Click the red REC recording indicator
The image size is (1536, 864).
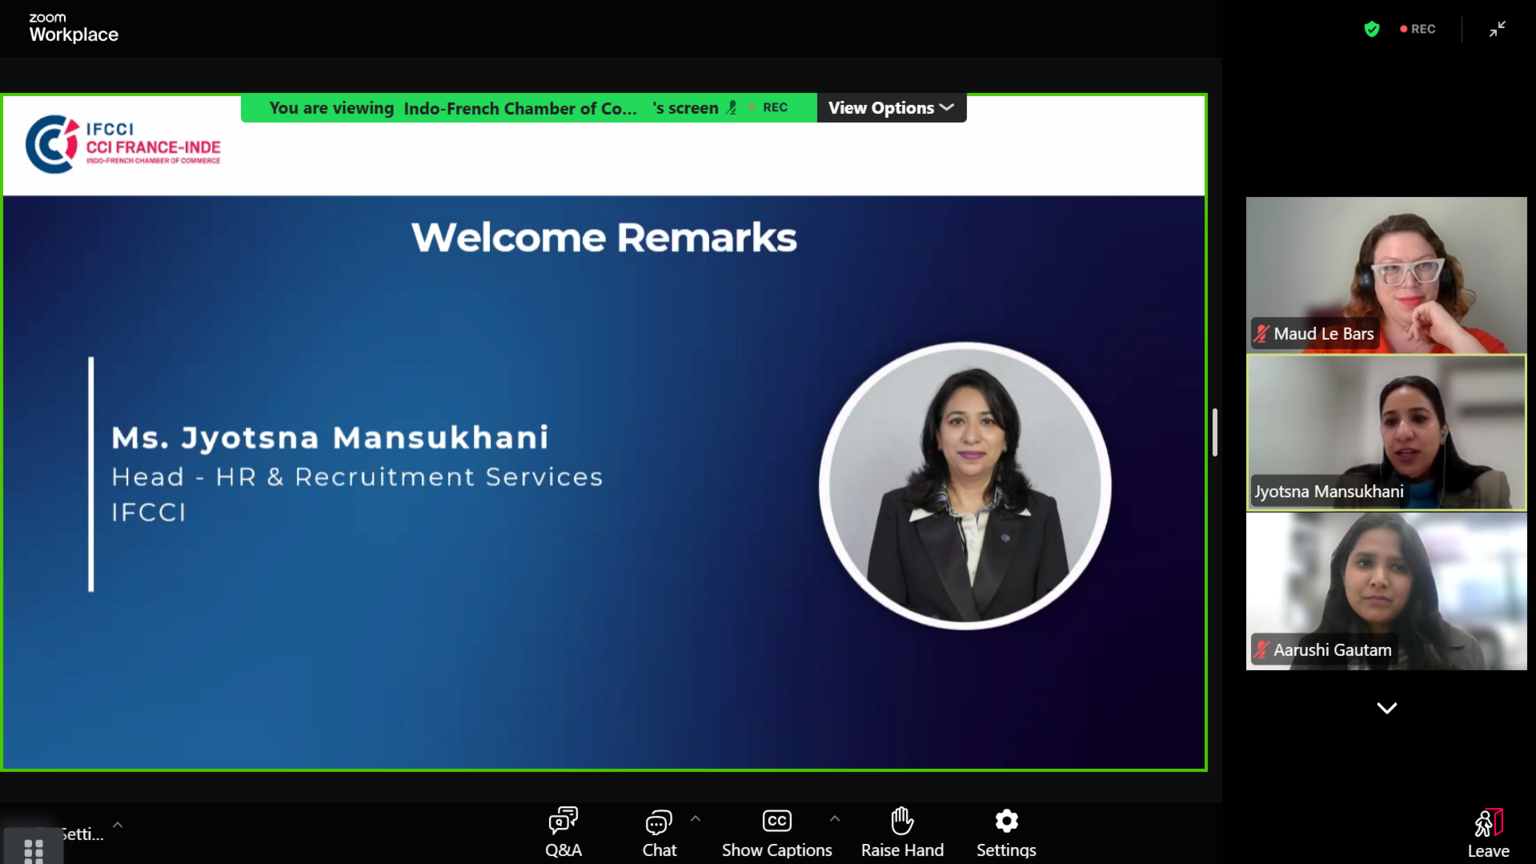[1418, 29]
